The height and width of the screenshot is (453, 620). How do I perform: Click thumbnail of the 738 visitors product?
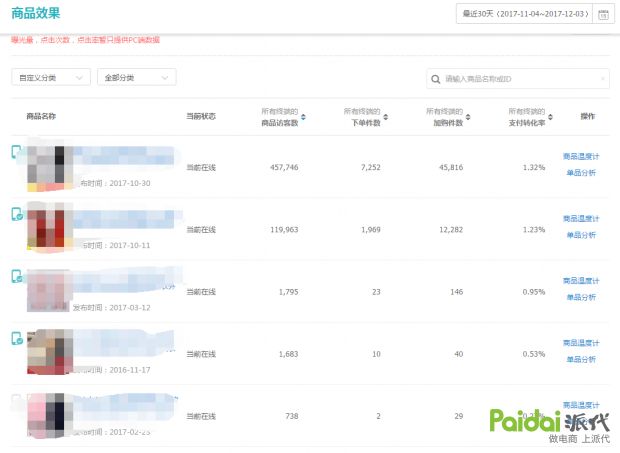tap(50, 417)
